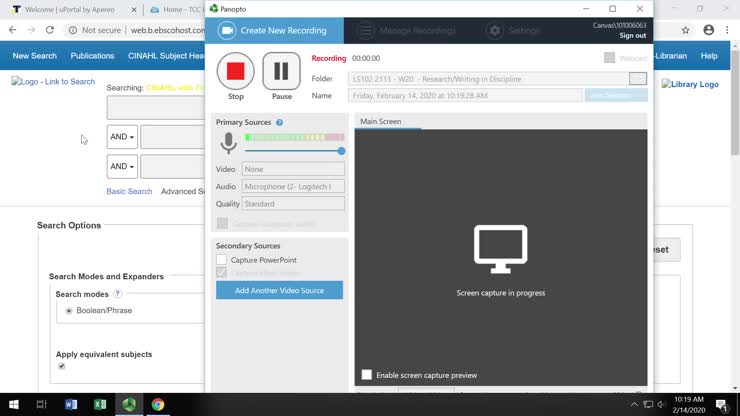Open Word from the taskbar
Viewport: 740px width, 416px height.
pos(71,405)
